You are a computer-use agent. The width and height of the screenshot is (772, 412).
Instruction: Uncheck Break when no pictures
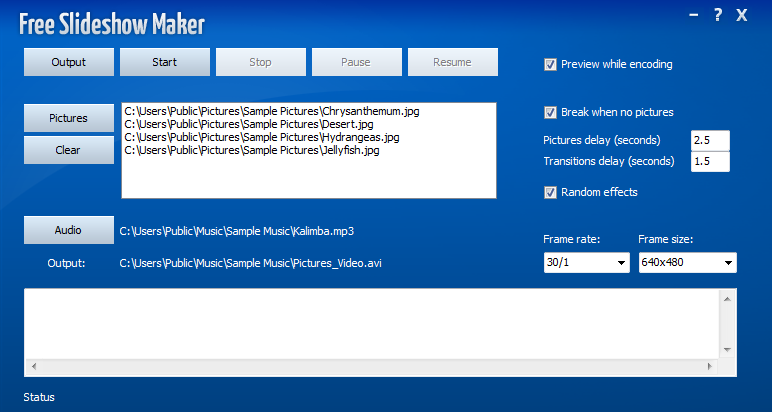[x=550, y=112]
